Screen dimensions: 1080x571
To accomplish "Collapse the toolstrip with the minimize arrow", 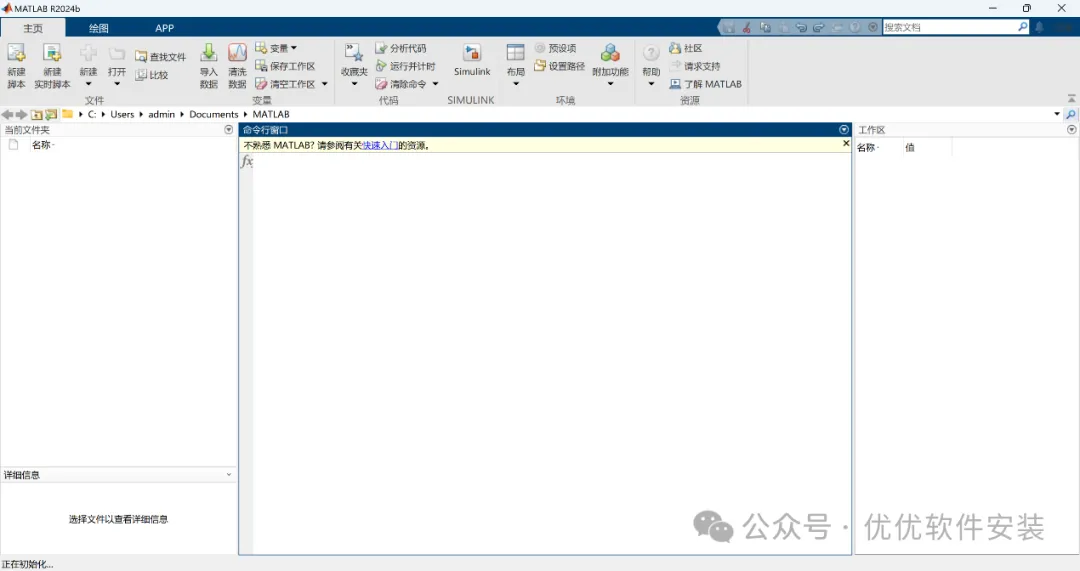I will (1071, 98).
